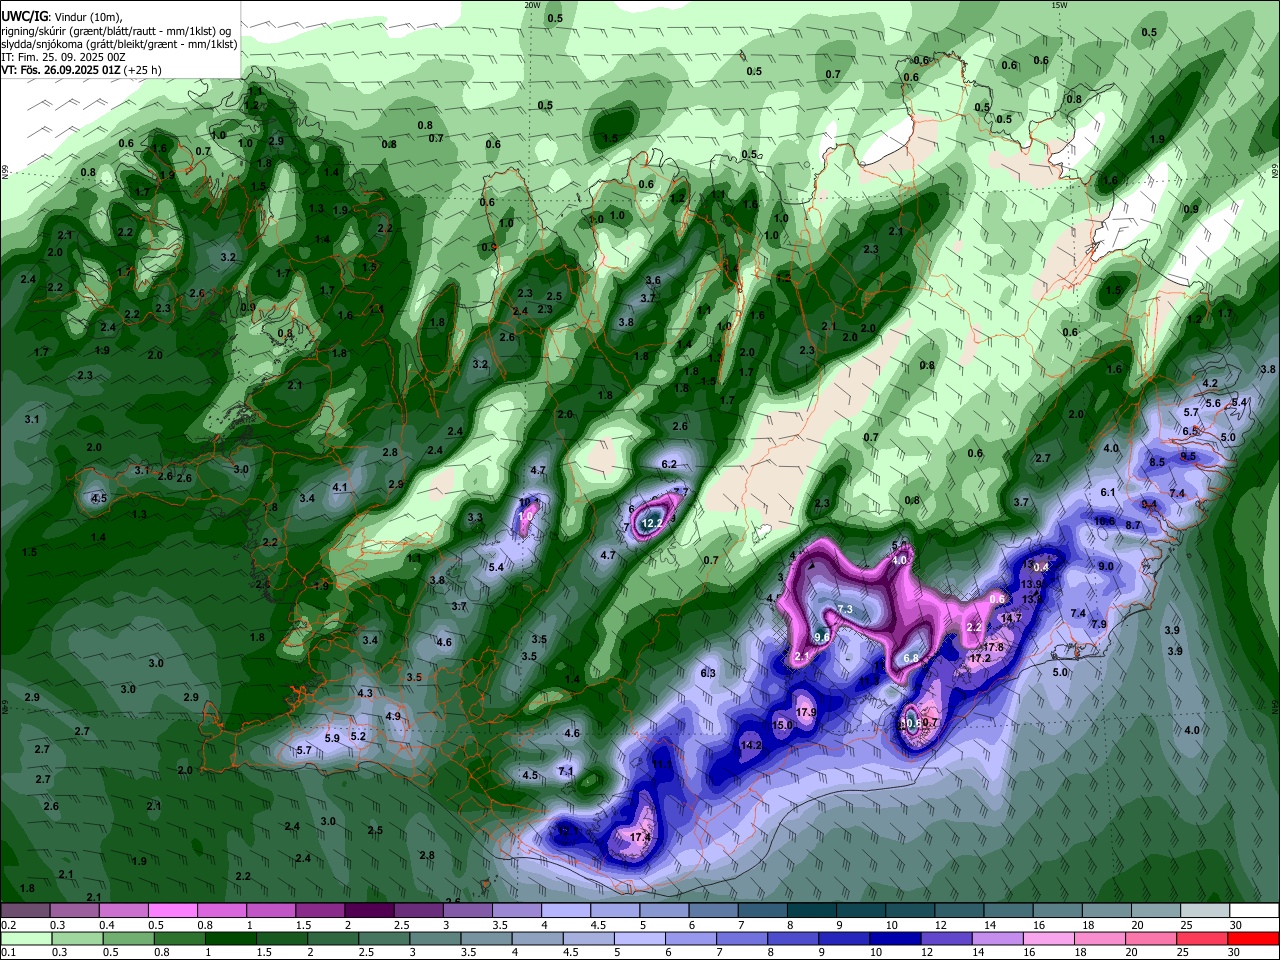Click the 4.3 precipitation value
This screenshot has height=960, width=1280.
point(364,693)
